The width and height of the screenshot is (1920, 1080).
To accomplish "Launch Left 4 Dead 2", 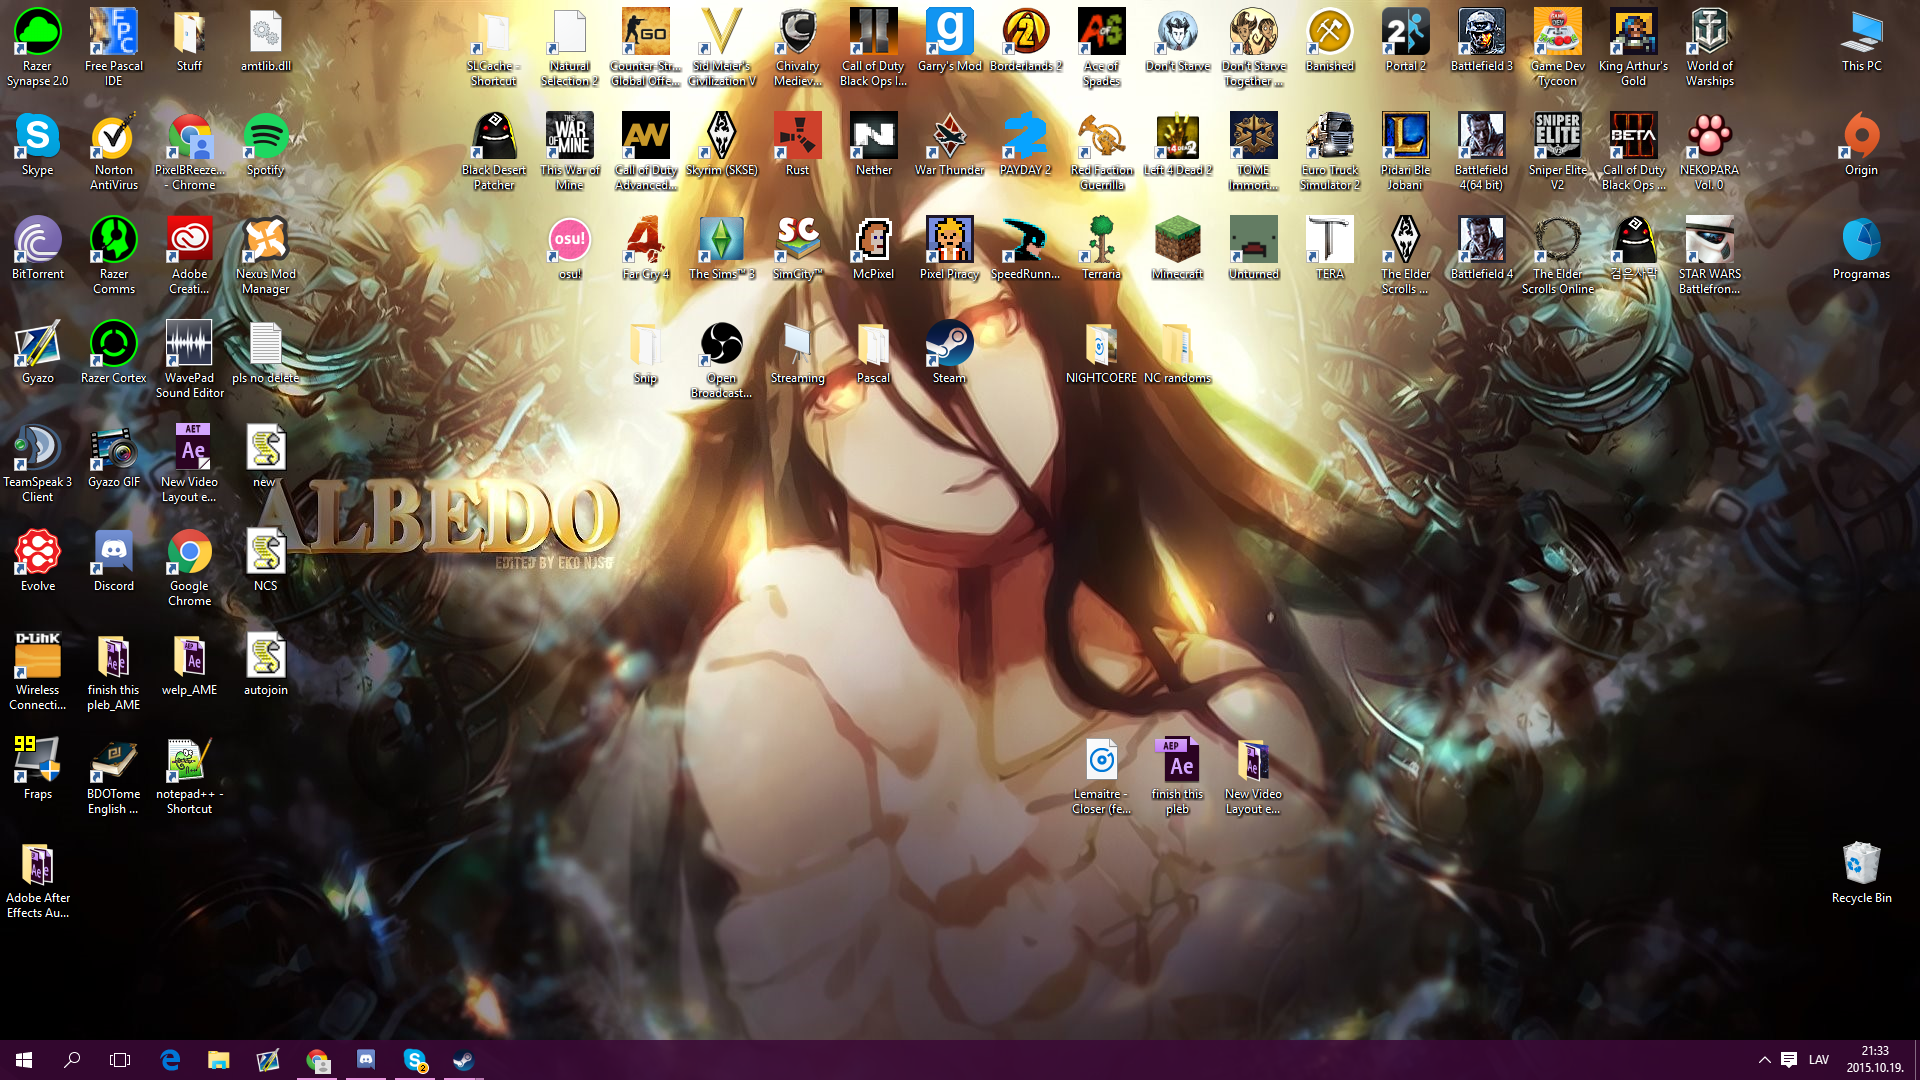I will coord(1177,144).
